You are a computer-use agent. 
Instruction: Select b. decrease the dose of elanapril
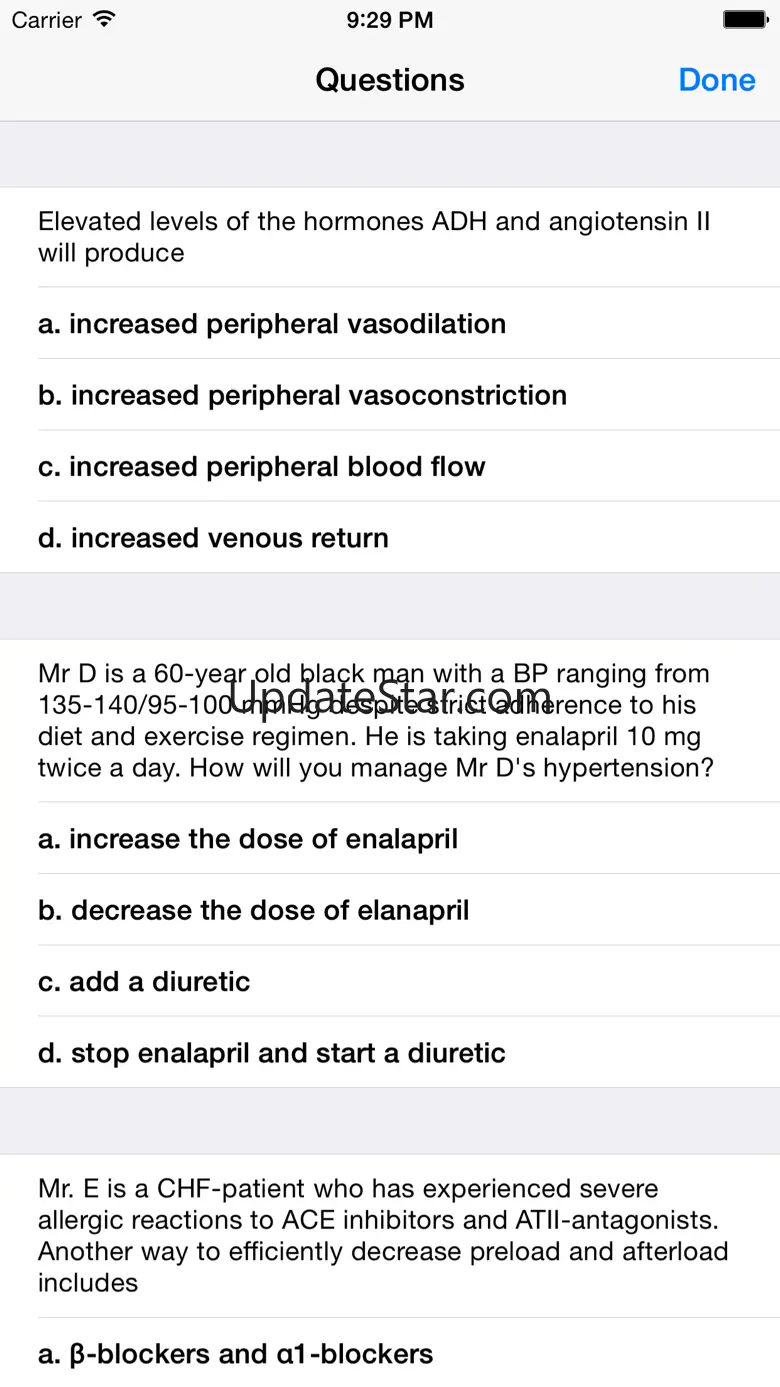[254, 910]
